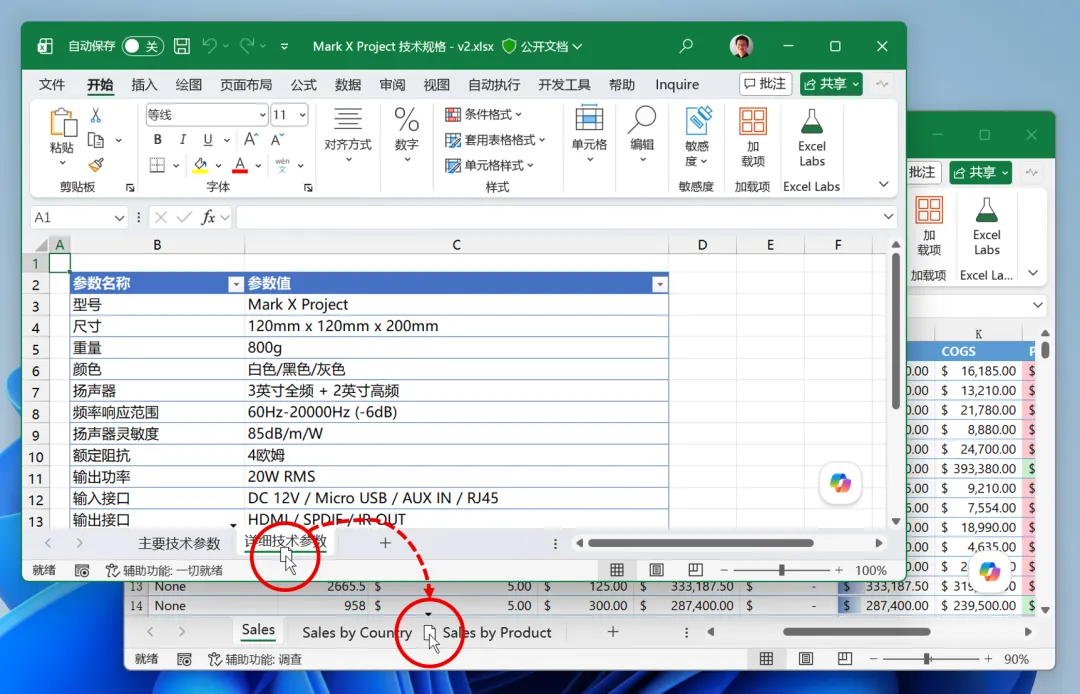Viewport: 1080px width, 694px height.
Task: Apply the yellow fill color bucket
Action: (x=200, y=165)
